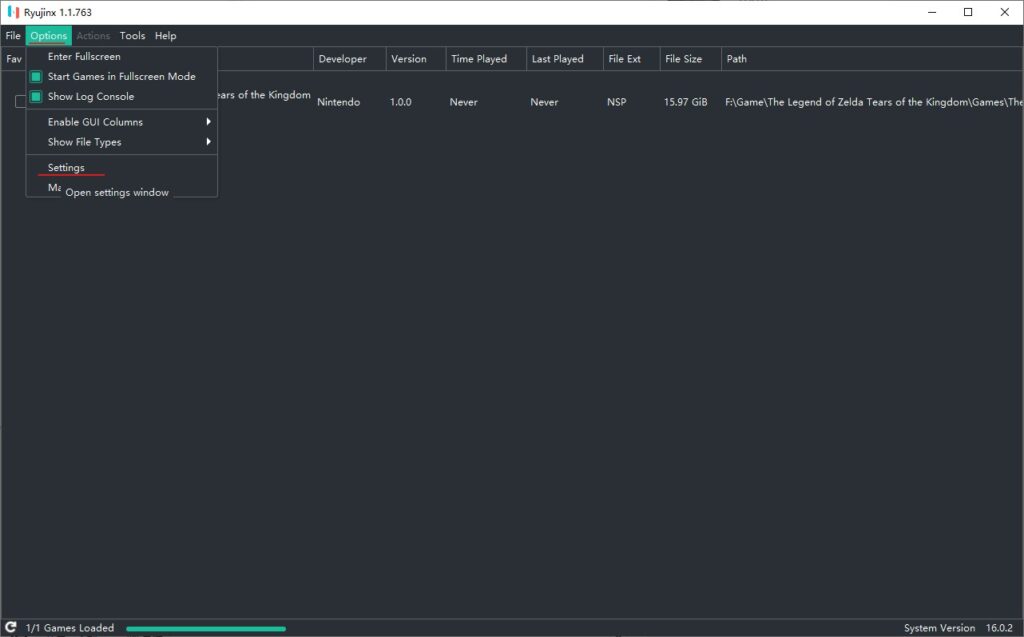Sort by Fav column header
1024x637 pixels.
(14, 59)
